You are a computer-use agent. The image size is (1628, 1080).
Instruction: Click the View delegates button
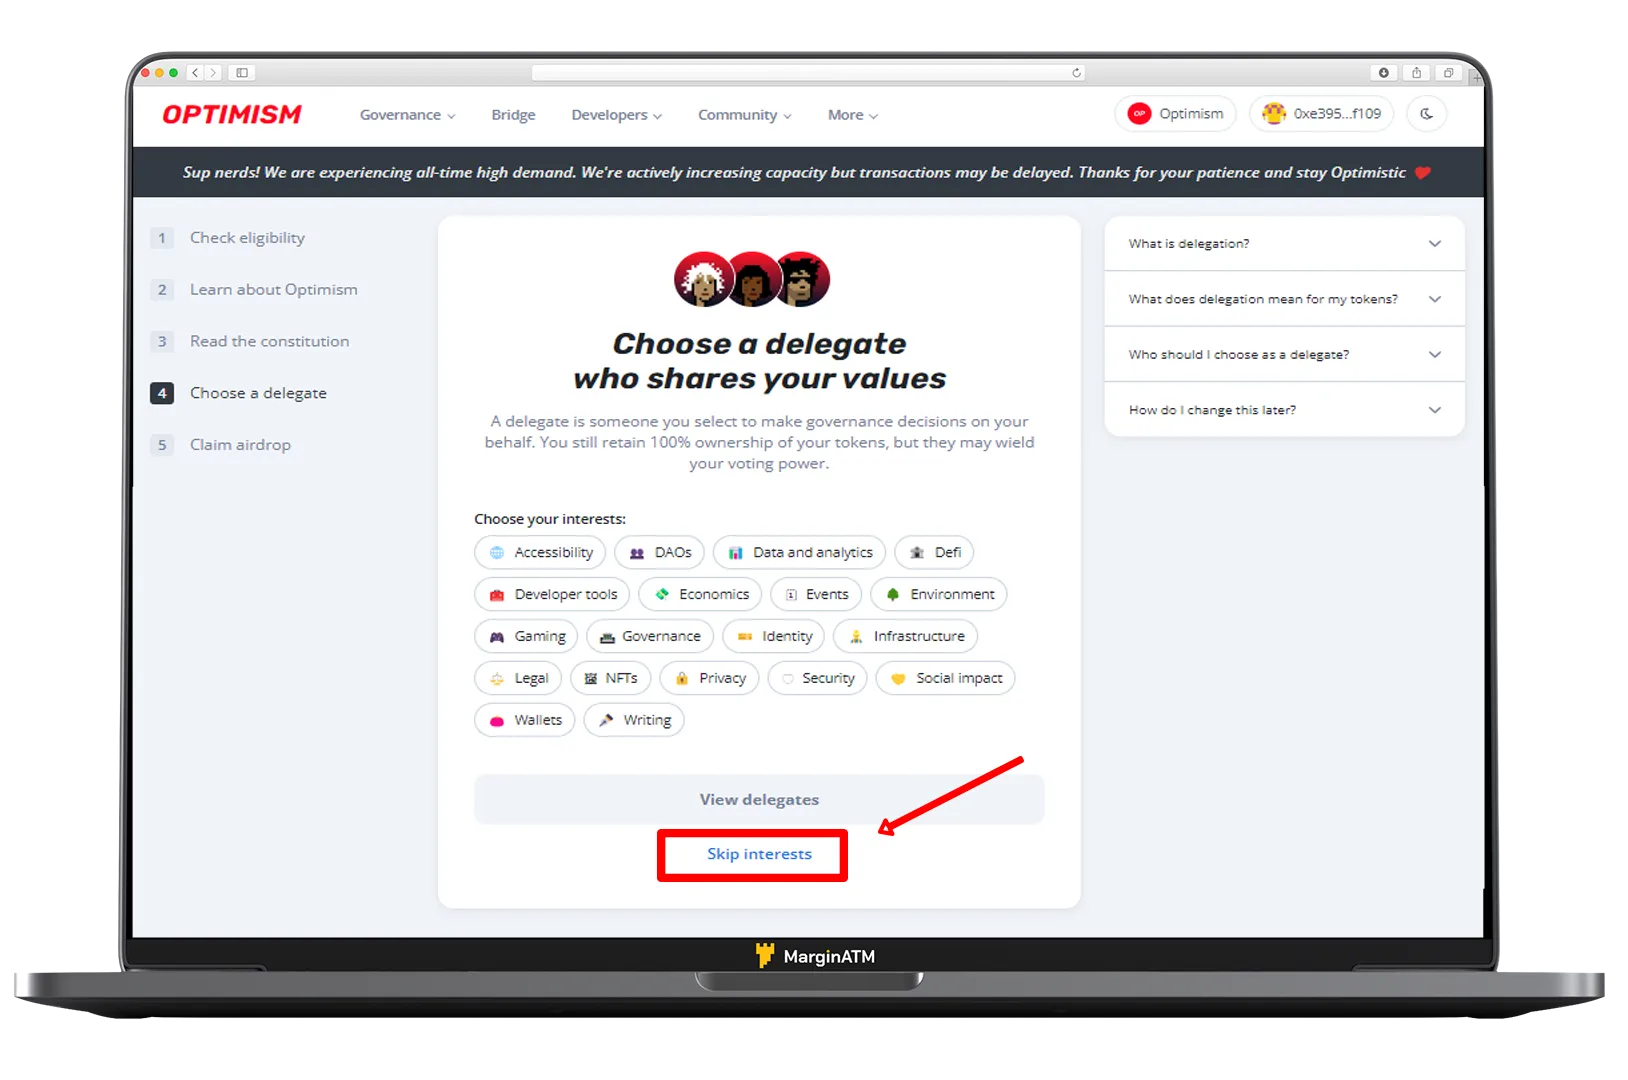(759, 800)
